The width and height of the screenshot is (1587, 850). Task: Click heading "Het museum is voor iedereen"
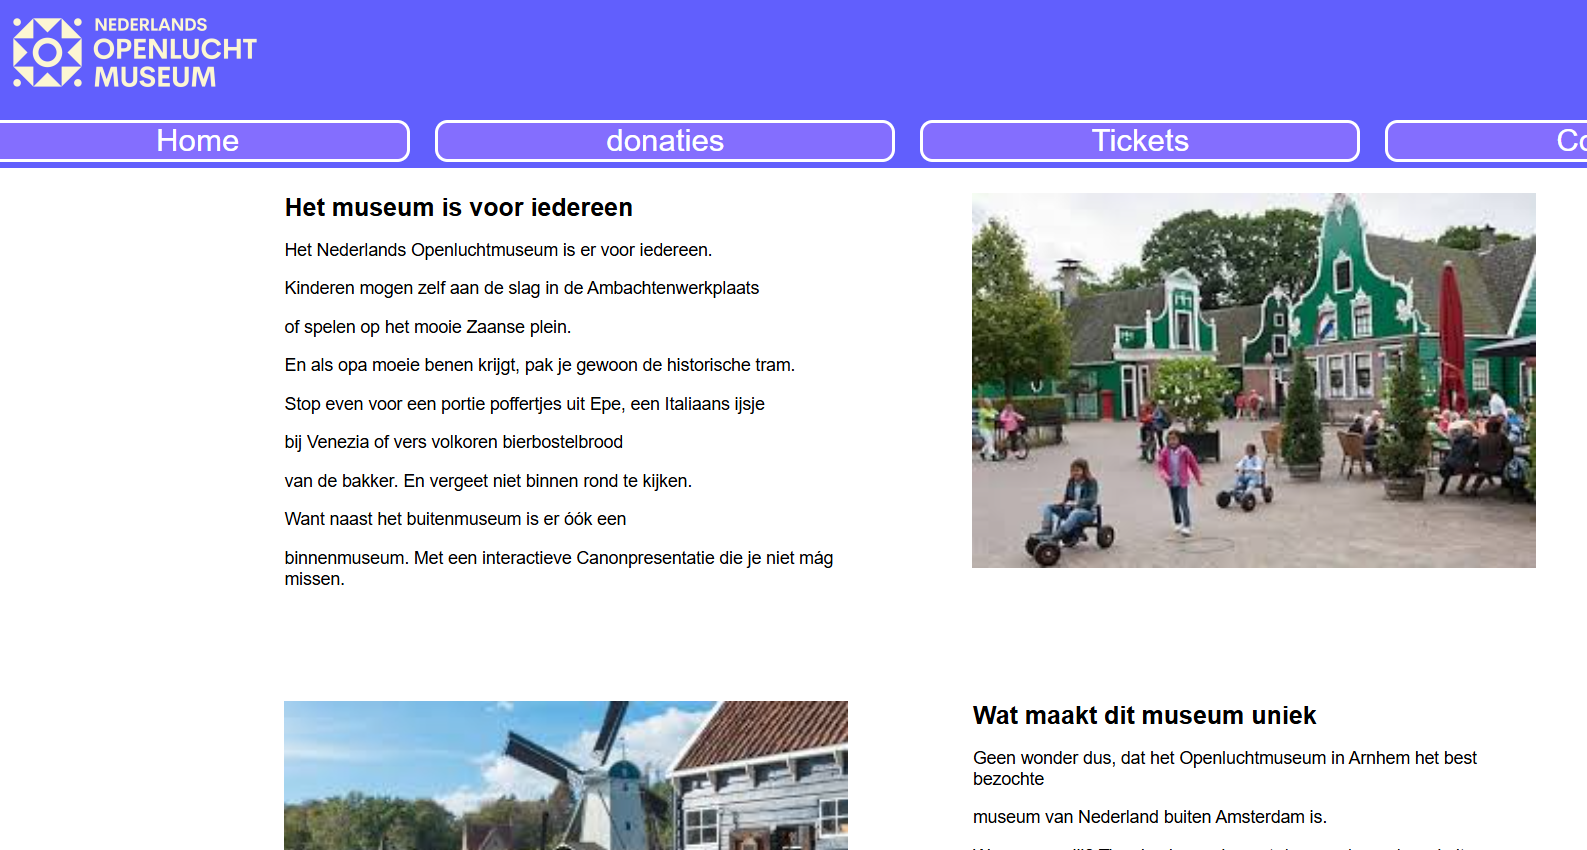(458, 207)
